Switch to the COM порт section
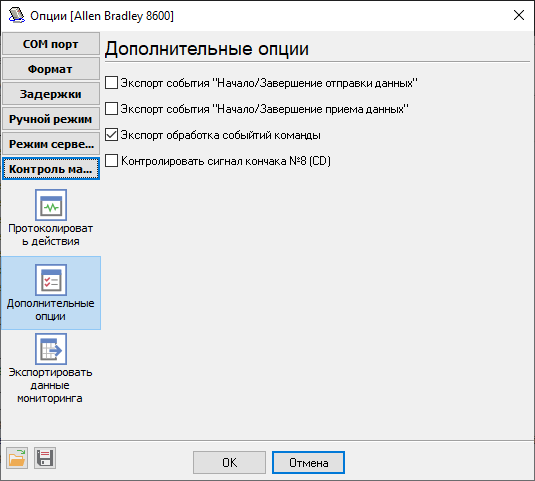This screenshot has height=481, width=535. point(51,44)
